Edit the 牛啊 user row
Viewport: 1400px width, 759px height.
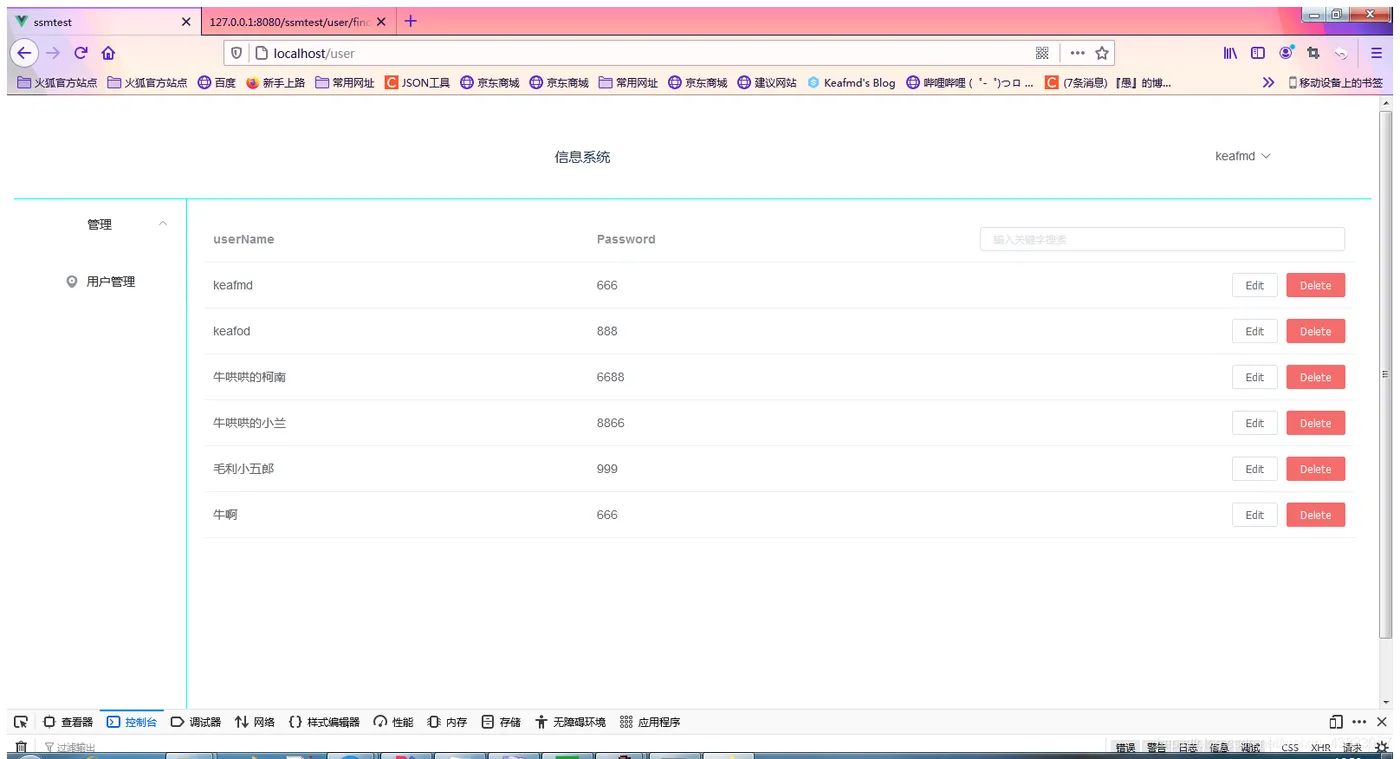coord(1254,516)
